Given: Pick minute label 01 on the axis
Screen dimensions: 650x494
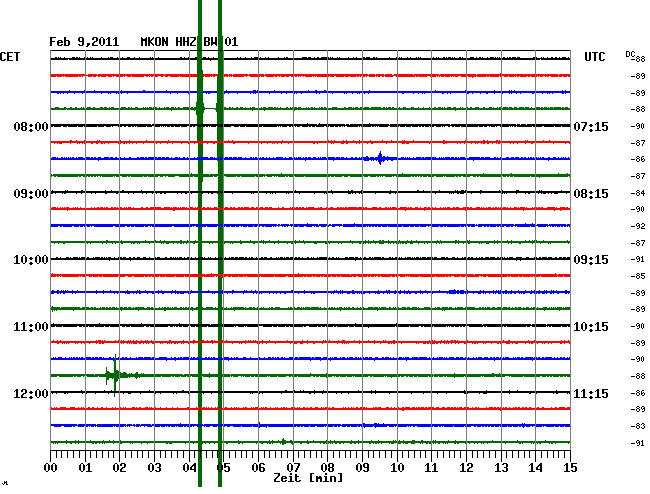Looking at the screenshot, I should pos(85,468).
